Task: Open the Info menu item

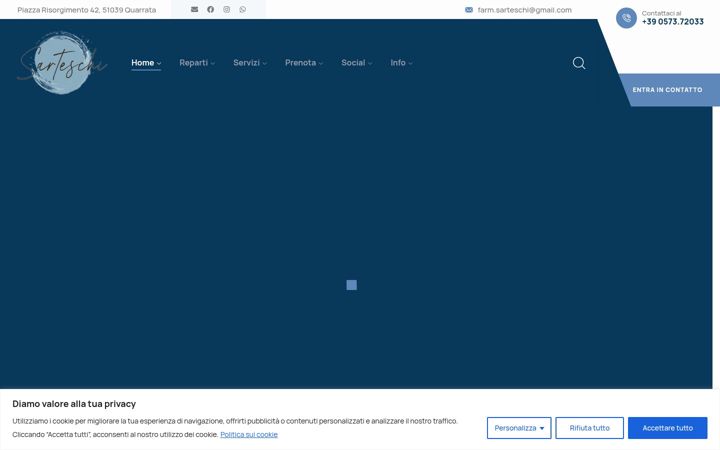Action: tap(401, 63)
